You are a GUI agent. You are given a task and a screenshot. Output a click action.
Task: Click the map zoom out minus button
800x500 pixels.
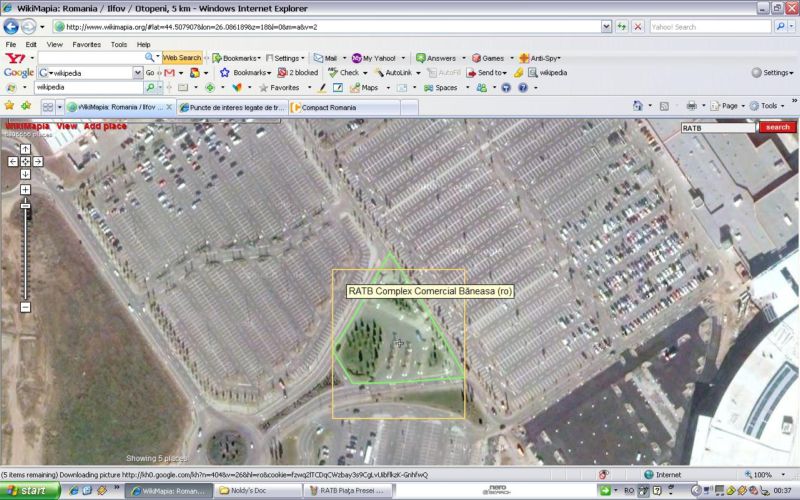coord(25,307)
